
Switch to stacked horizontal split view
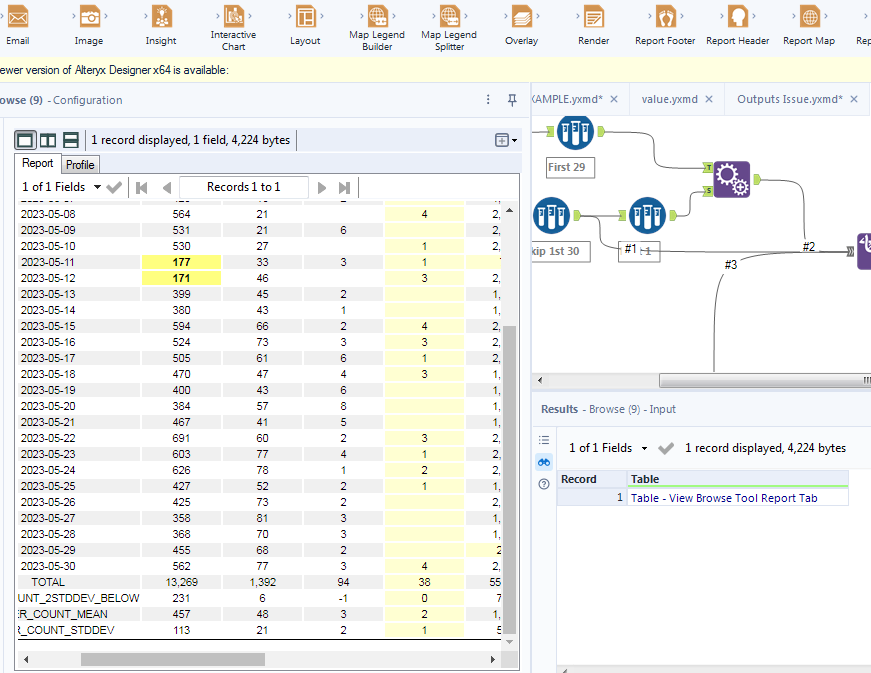point(71,141)
